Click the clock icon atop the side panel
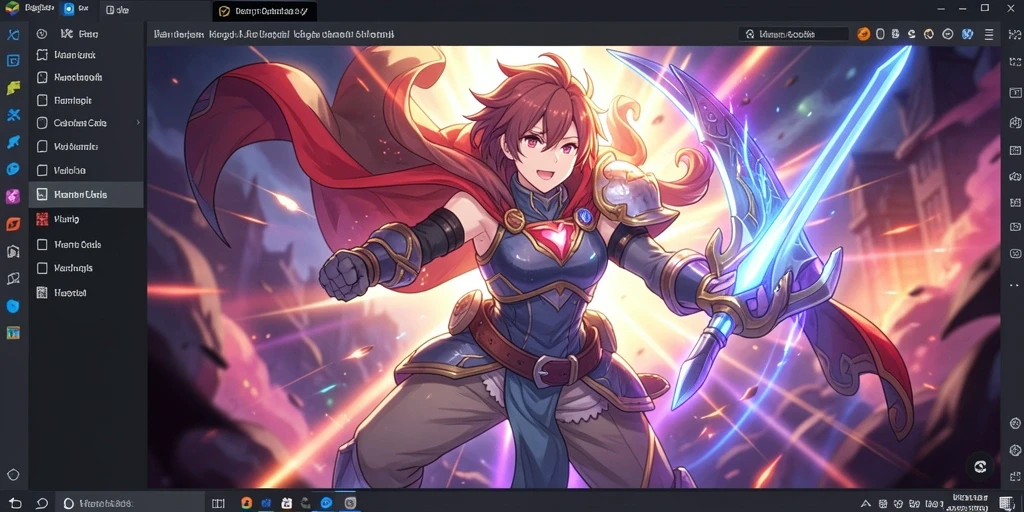 coord(42,34)
